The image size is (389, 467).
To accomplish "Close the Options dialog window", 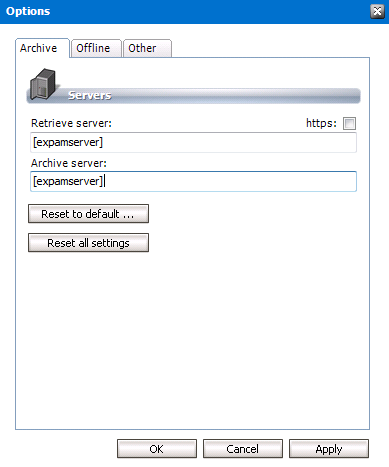I will [x=377, y=12].
